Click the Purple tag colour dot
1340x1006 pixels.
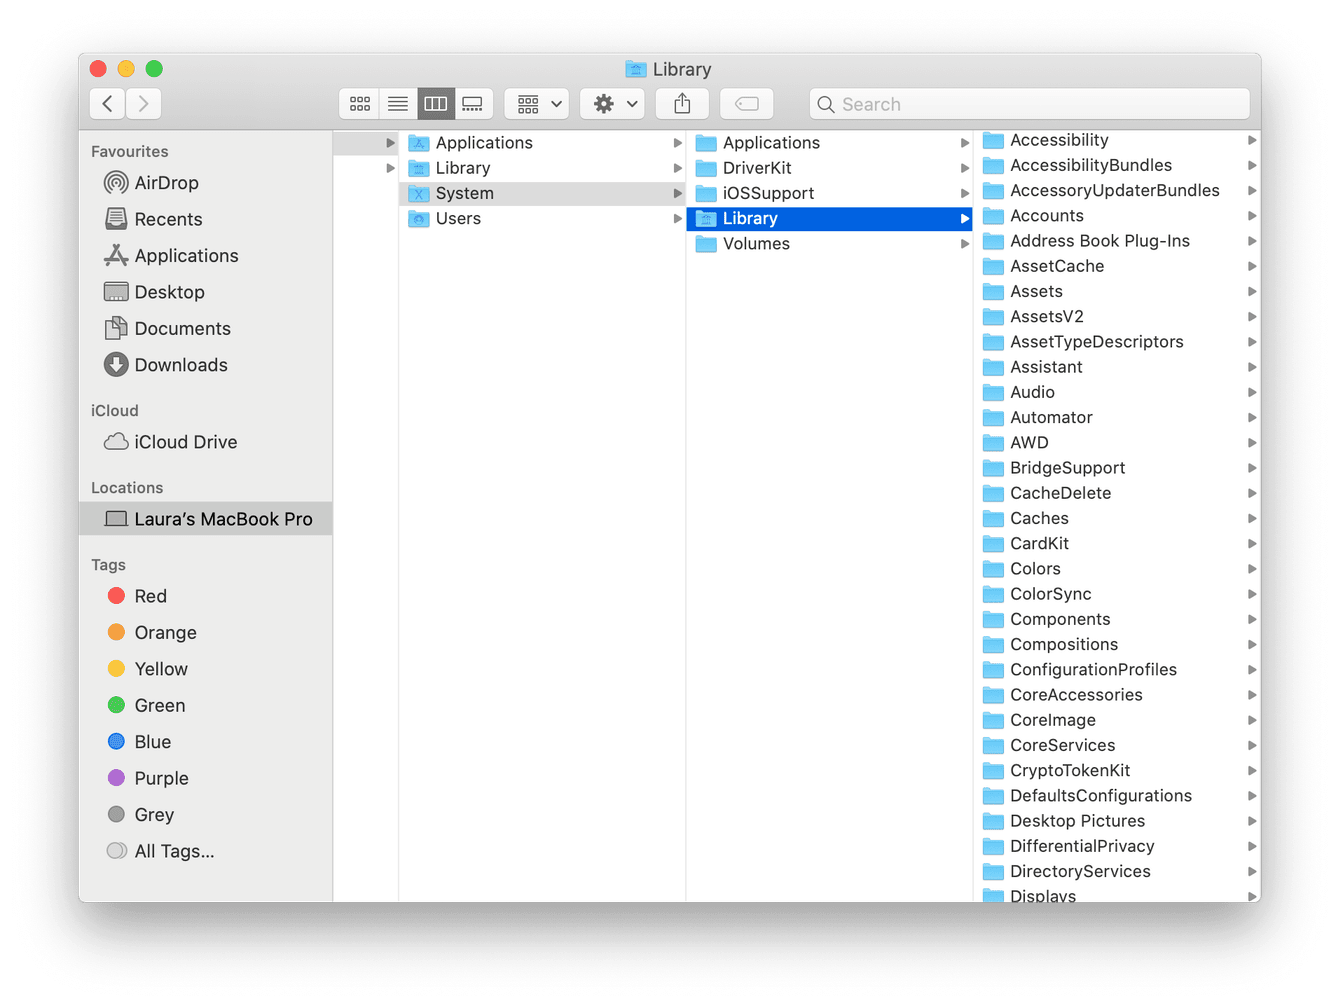tap(116, 778)
